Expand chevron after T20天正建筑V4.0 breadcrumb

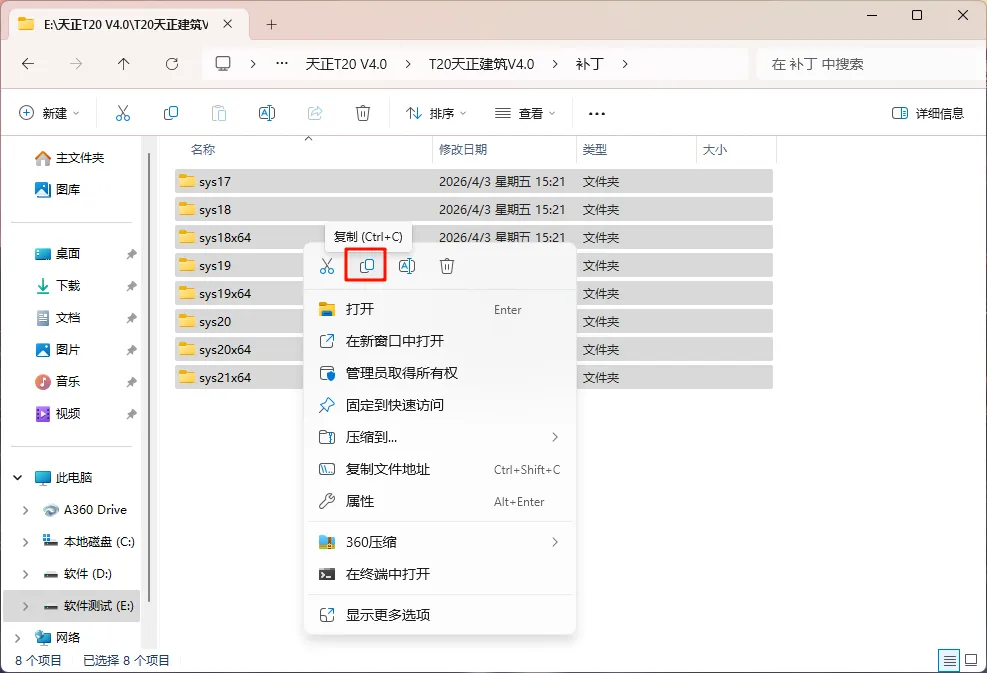[x=555, y=64]
